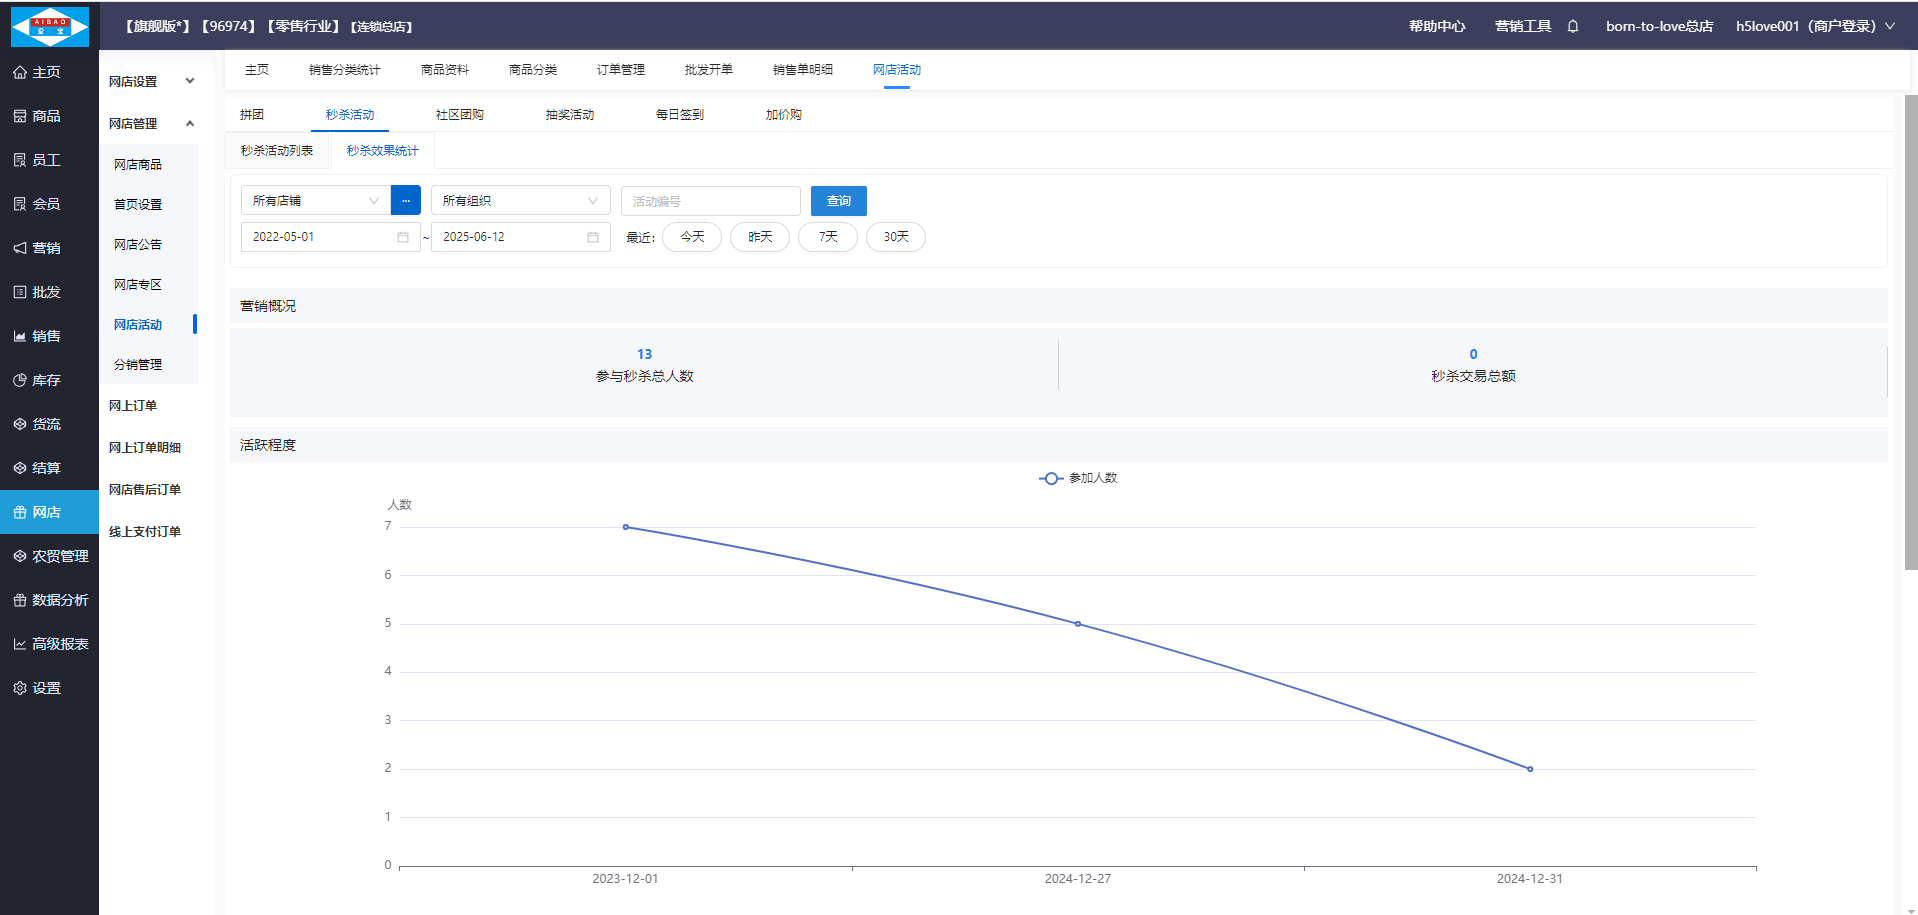This screenshot has width=1918, height=915.
Task: Open 设置 gear in sidebar
Action: (46, 688)
